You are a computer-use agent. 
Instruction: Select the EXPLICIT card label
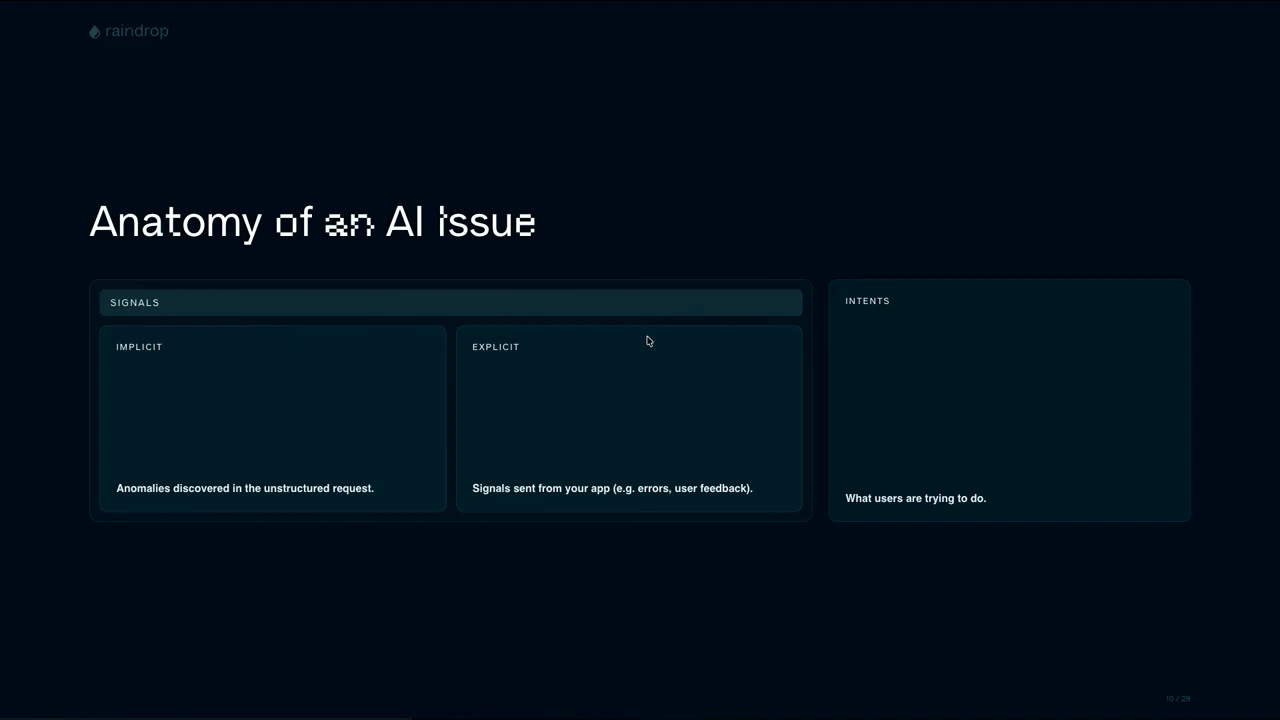tap(496, 347)
